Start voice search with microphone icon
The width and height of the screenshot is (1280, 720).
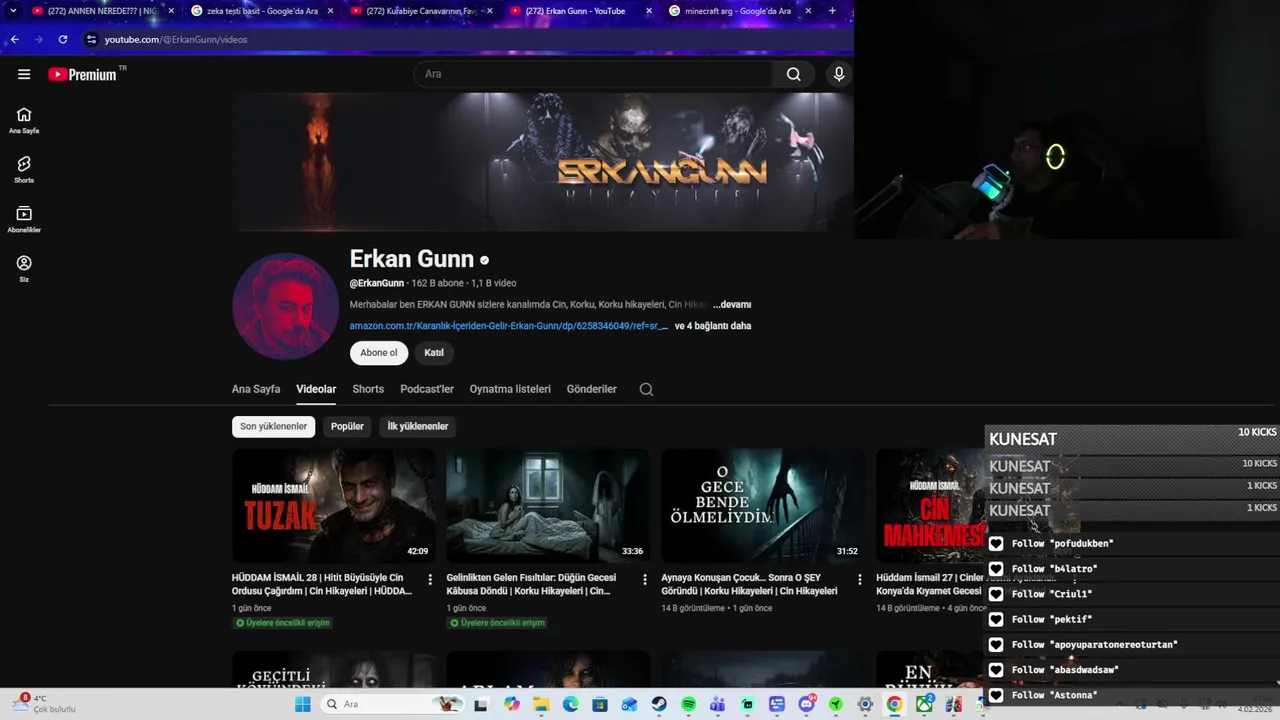839,74
